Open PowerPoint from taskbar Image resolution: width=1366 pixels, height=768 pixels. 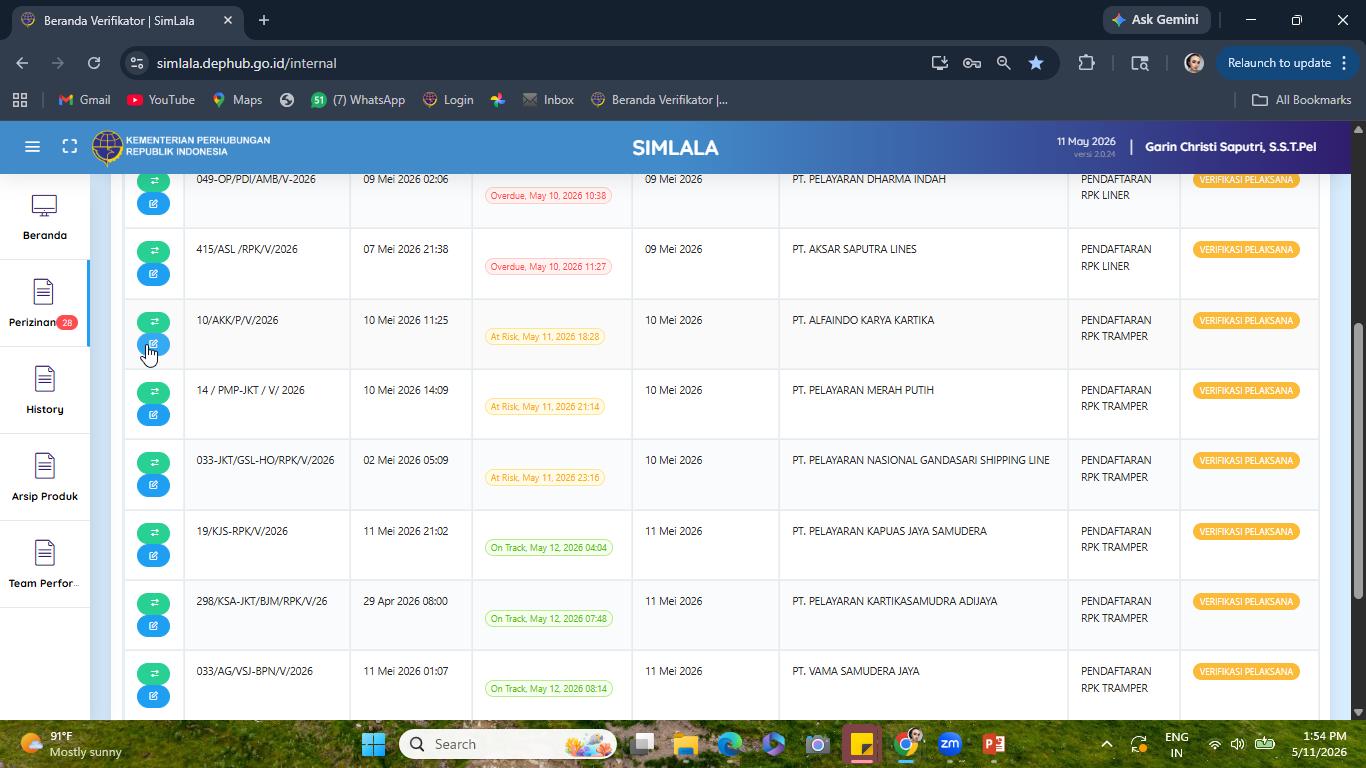tap(994, 744)
